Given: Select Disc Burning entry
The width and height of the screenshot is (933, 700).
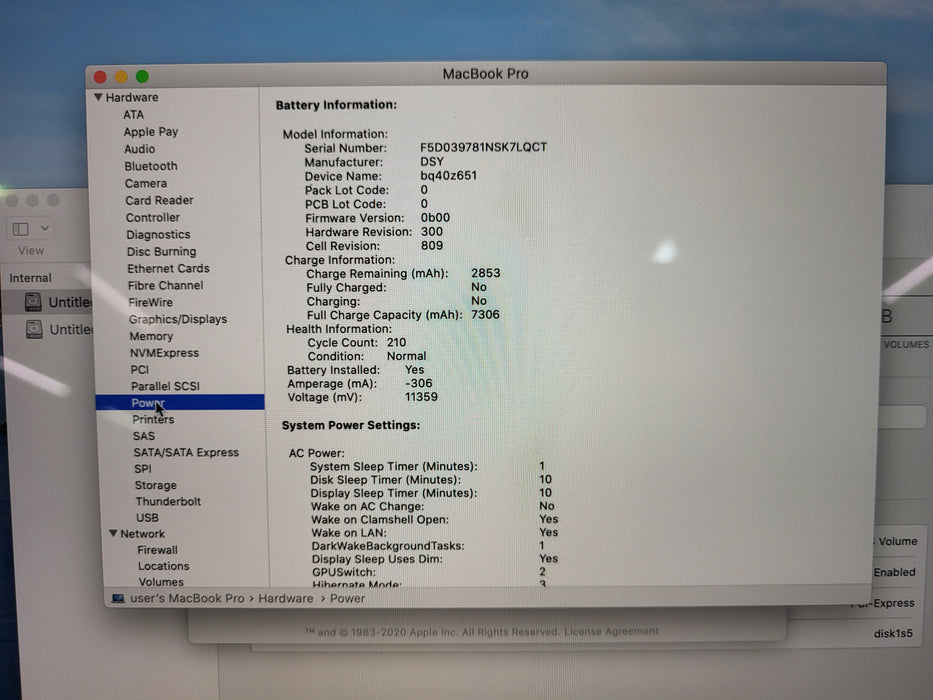Looking at the screenshot, I should pyautogui.click(x=161, y=251).
